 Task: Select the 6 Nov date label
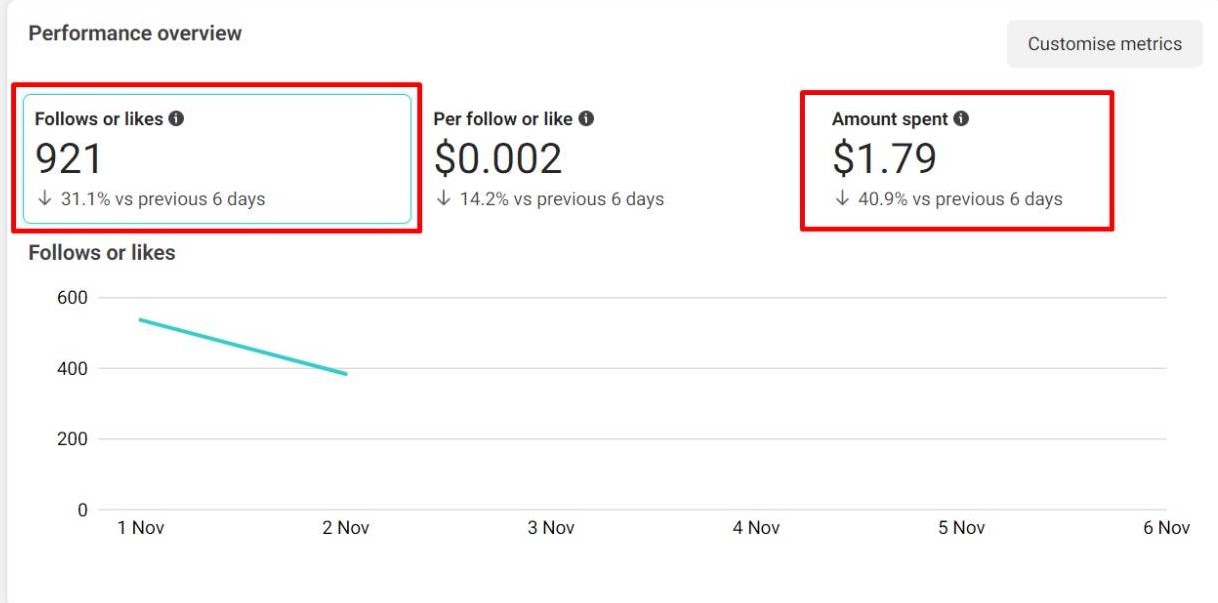point(1166,528)
